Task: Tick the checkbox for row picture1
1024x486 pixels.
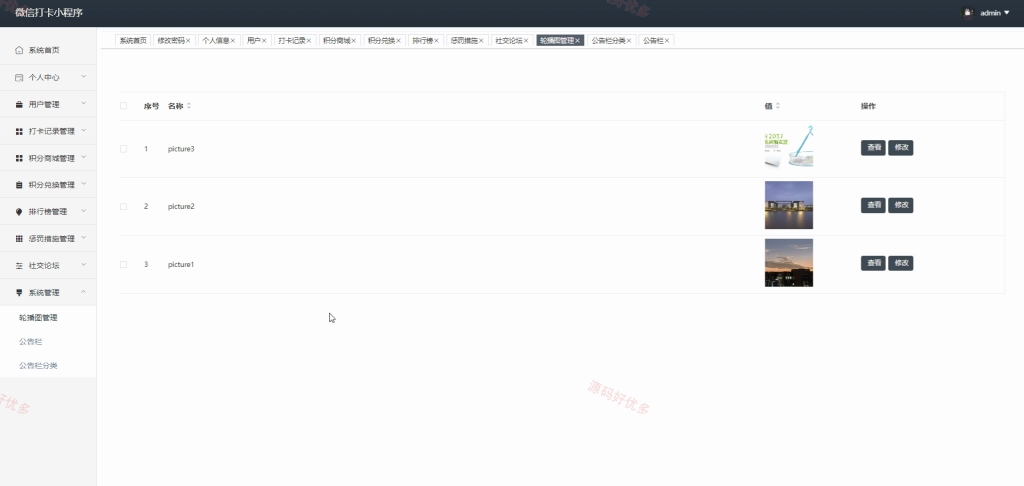Action: [123, 265]
